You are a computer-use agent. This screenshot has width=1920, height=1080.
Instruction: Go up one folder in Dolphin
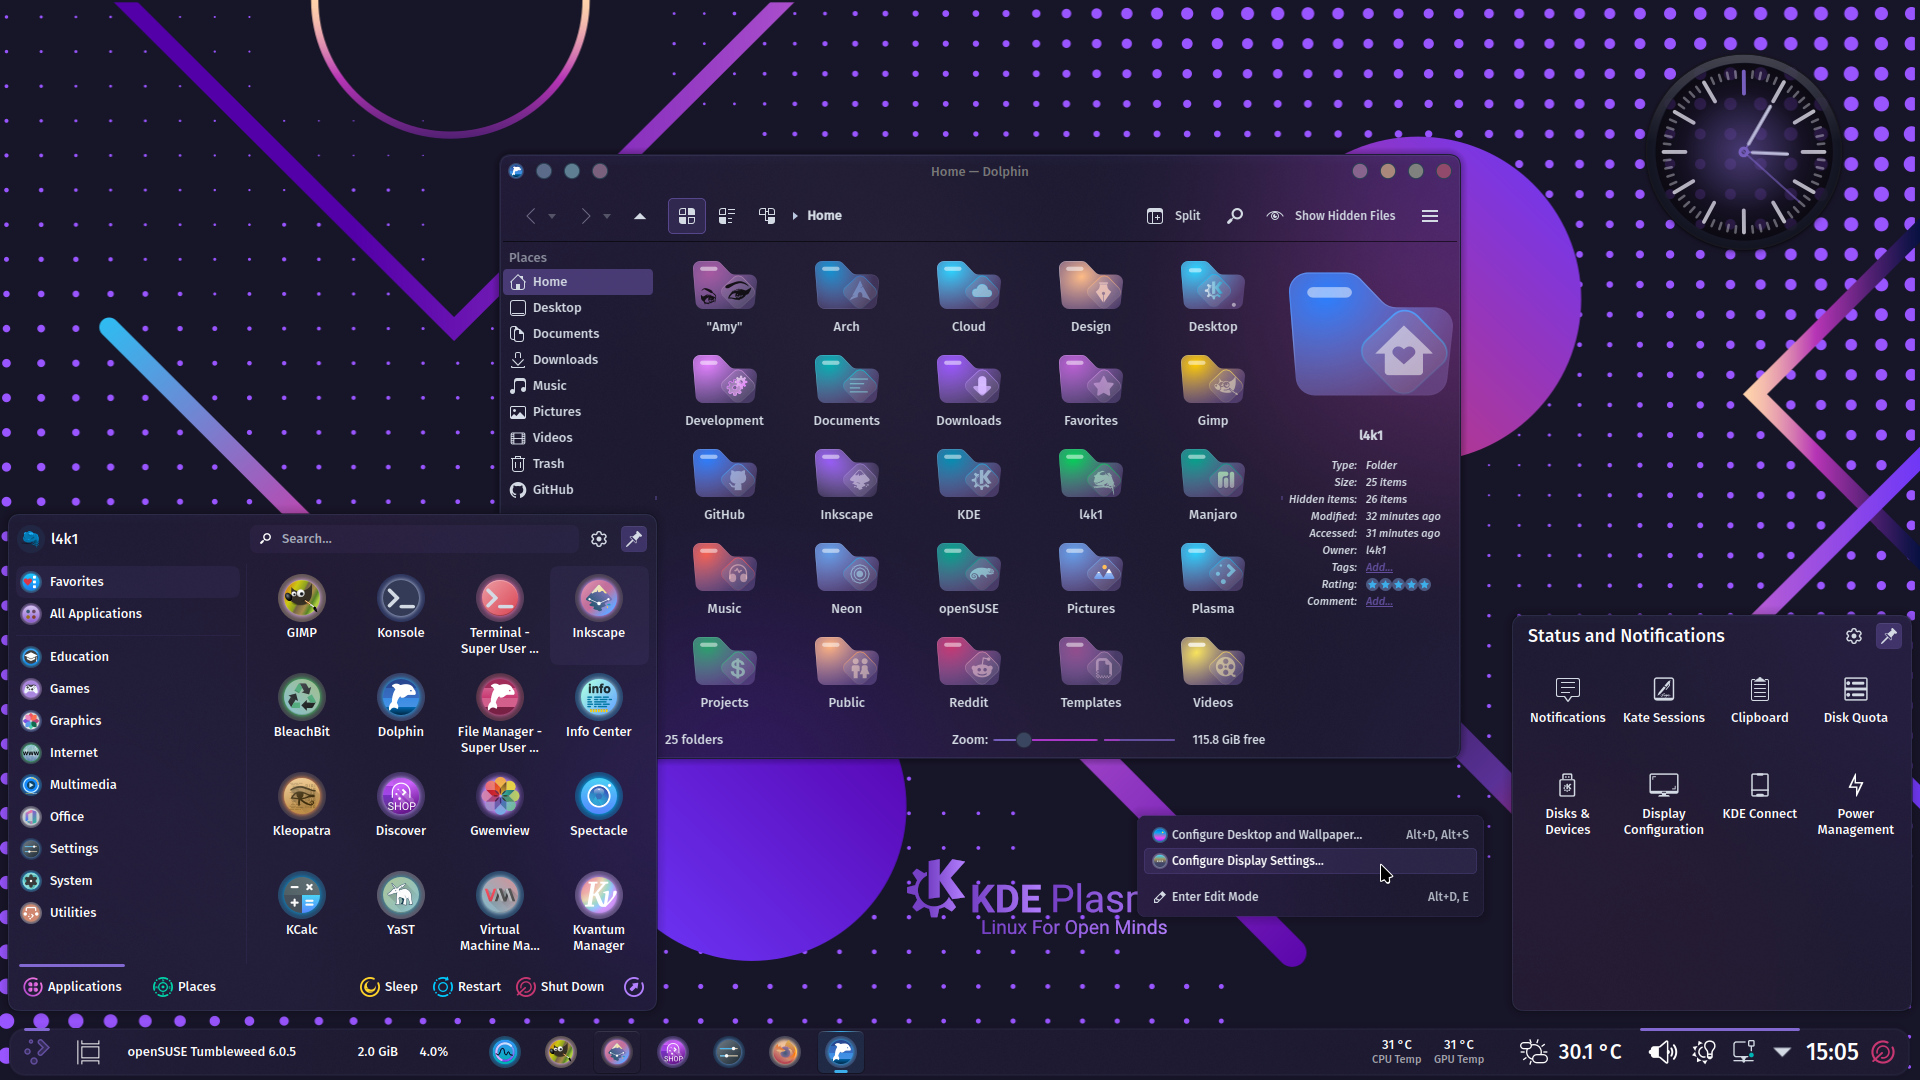640,216
